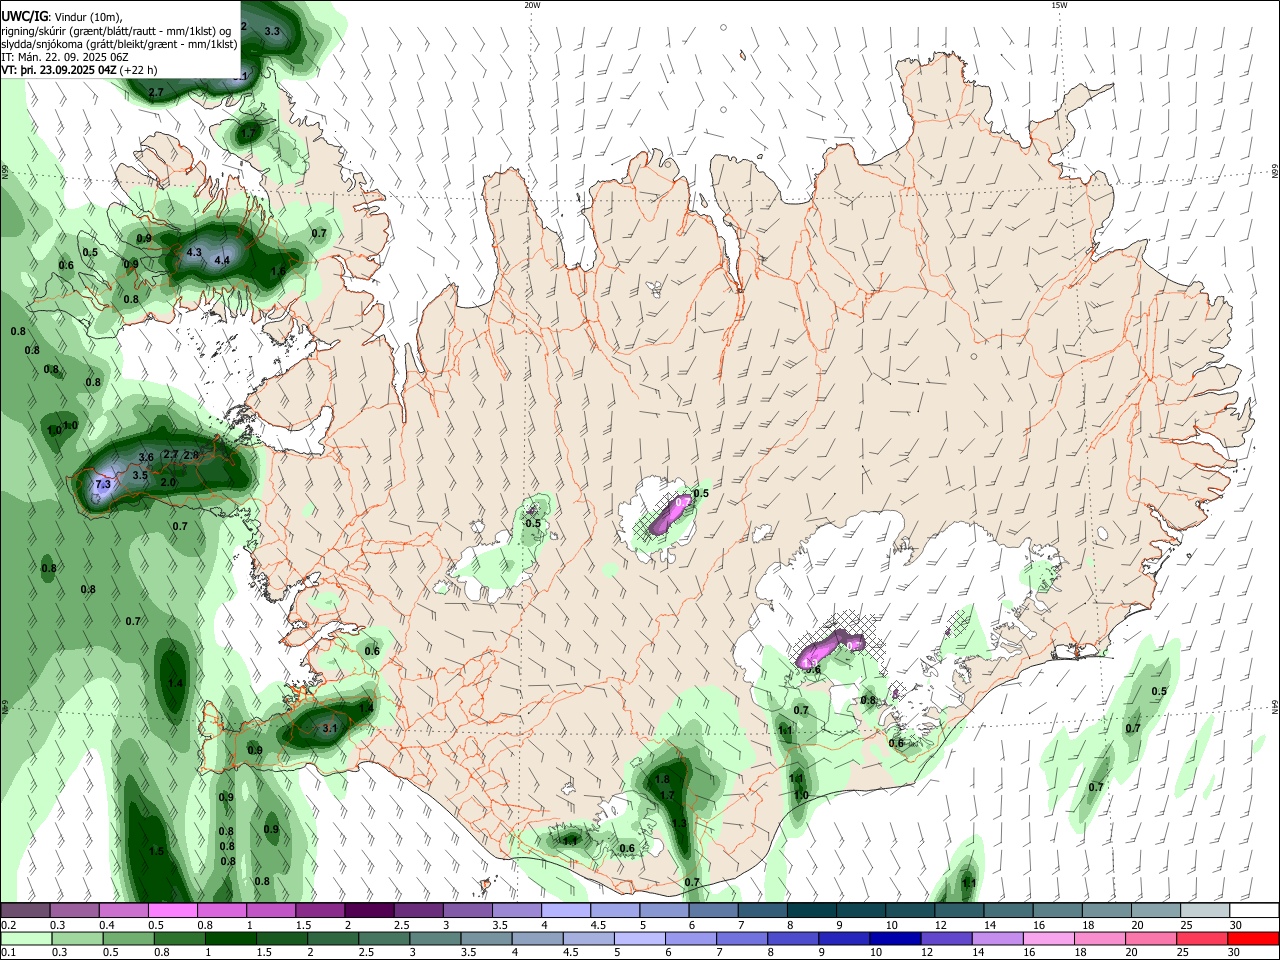Click the 20W longitude label
This screenshot has width=1280, height=960.
click(532, 5)
